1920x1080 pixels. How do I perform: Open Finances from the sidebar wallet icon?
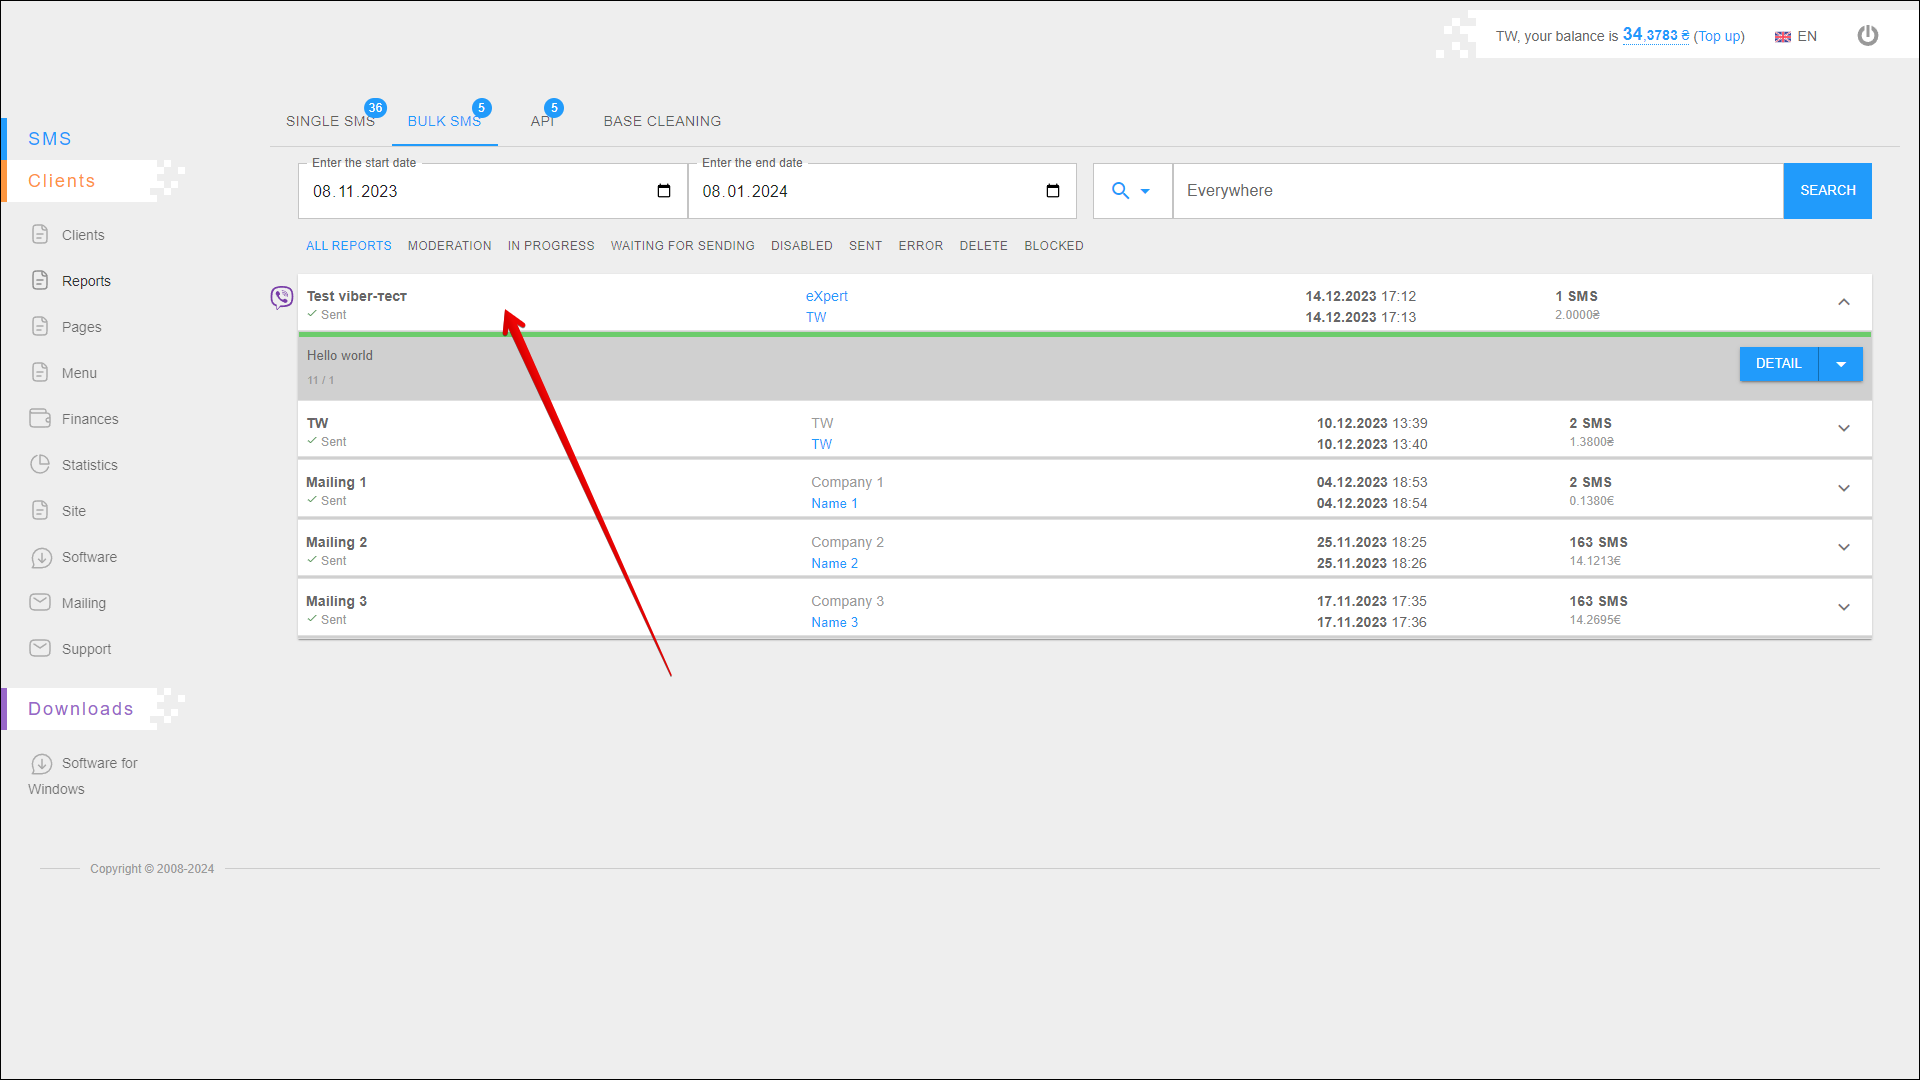point(40,418)
